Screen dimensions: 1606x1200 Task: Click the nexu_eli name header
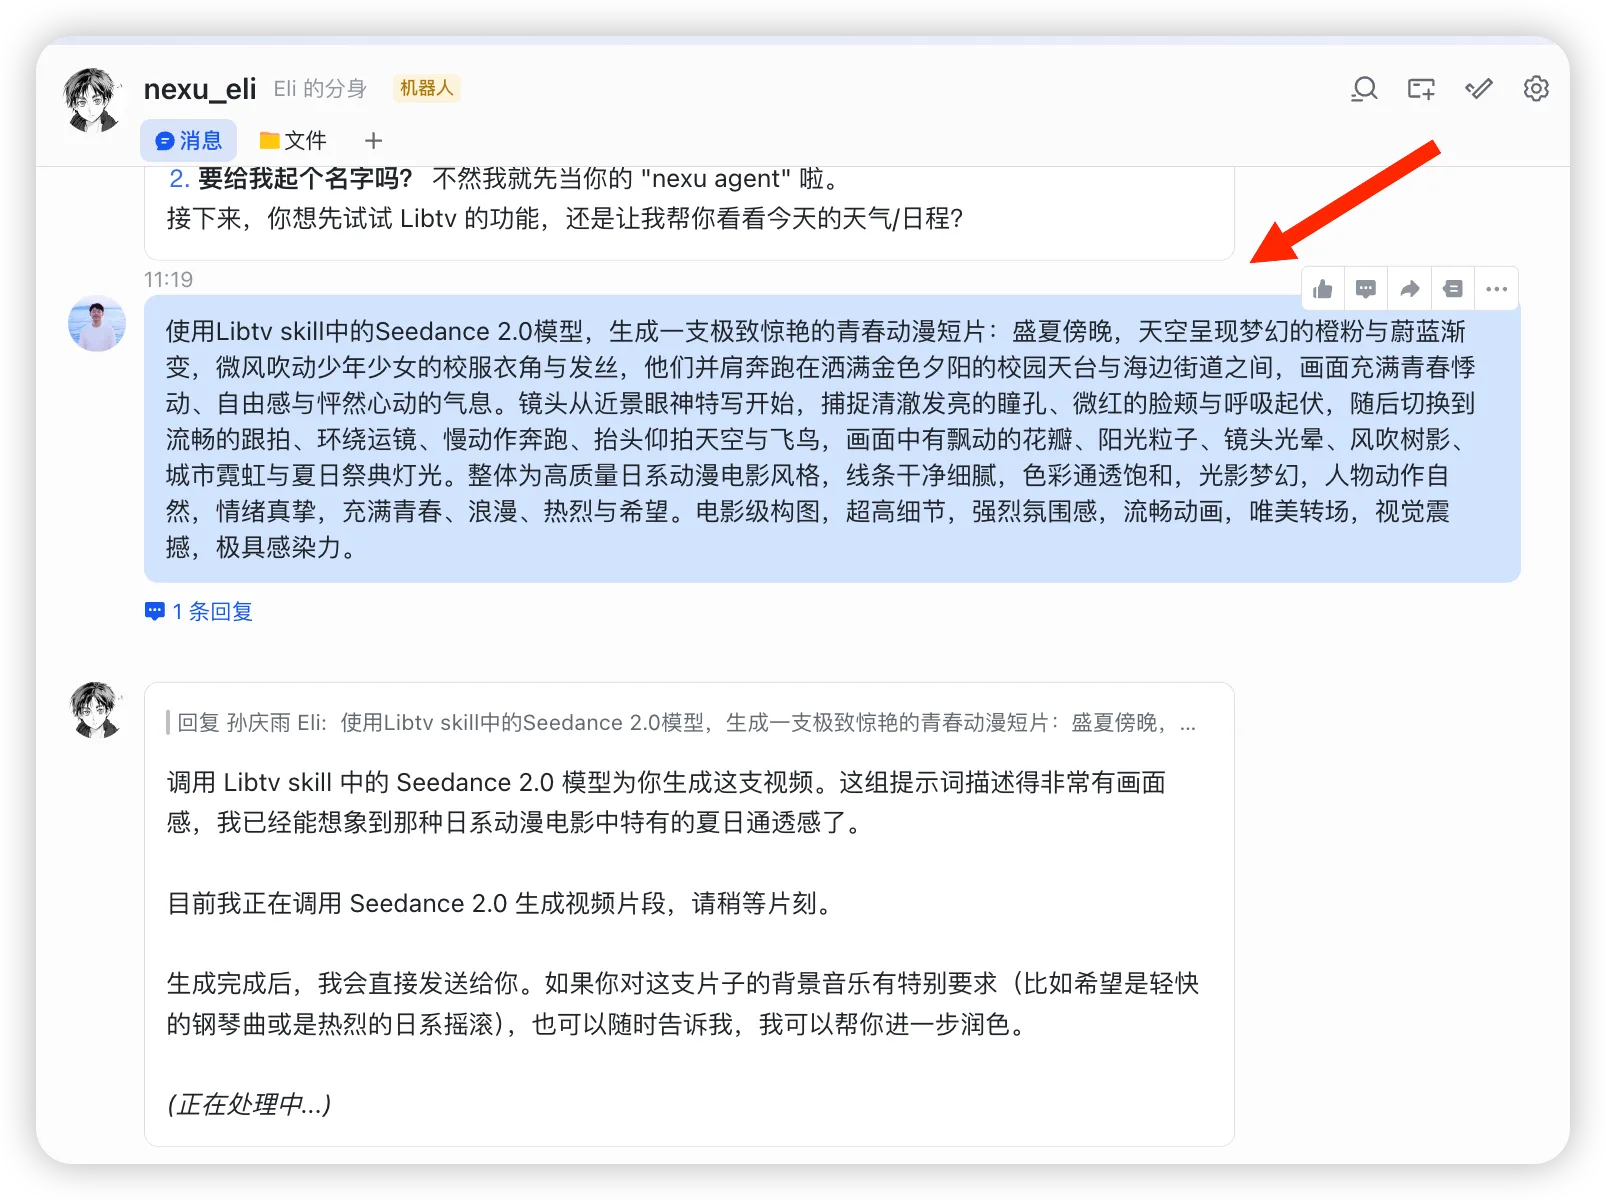pyautogui.click(x=198, y=89)
